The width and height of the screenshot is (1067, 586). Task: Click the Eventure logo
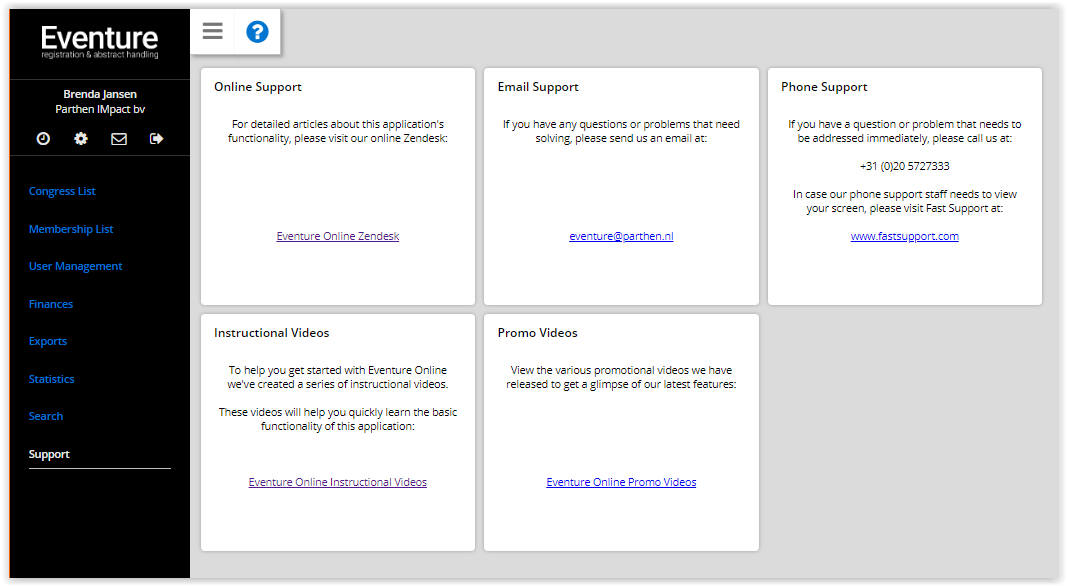click(x=99, y=42)
